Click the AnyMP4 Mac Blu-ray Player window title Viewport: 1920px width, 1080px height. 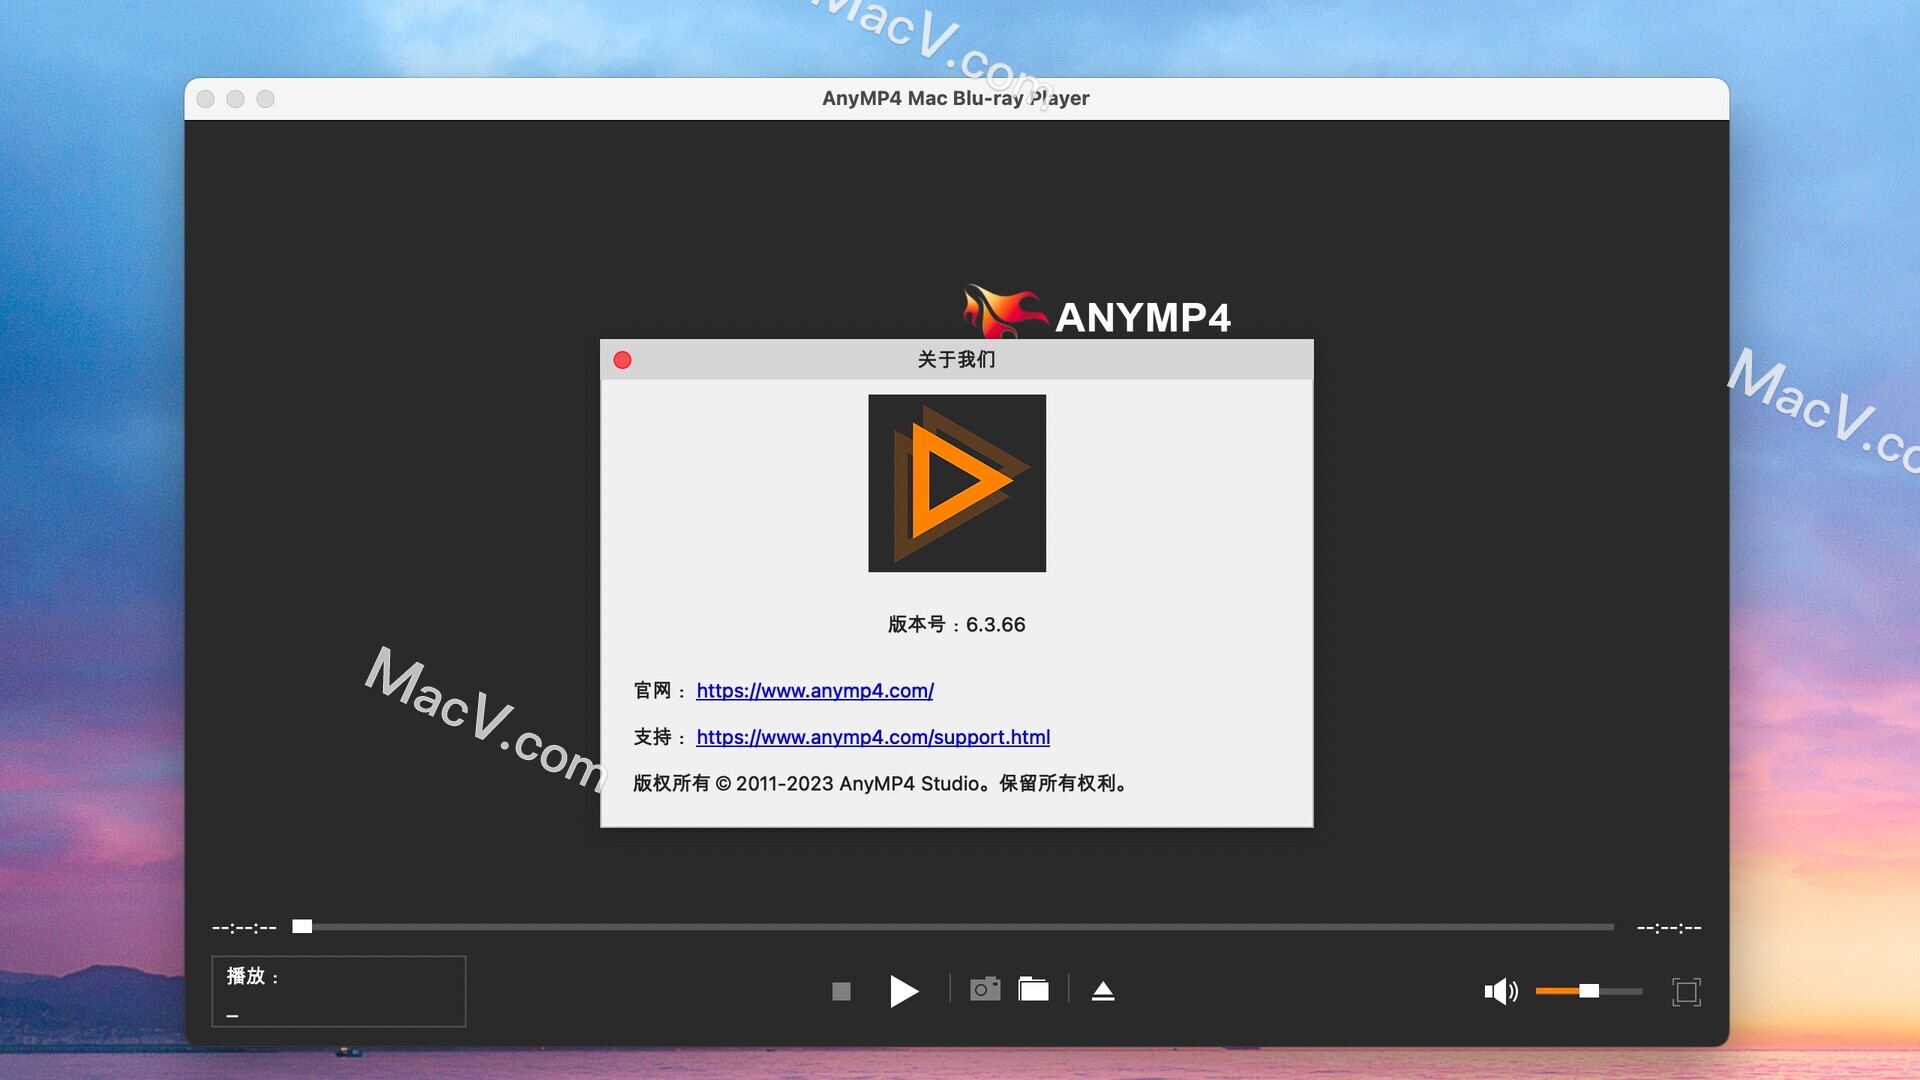[956, 98]
